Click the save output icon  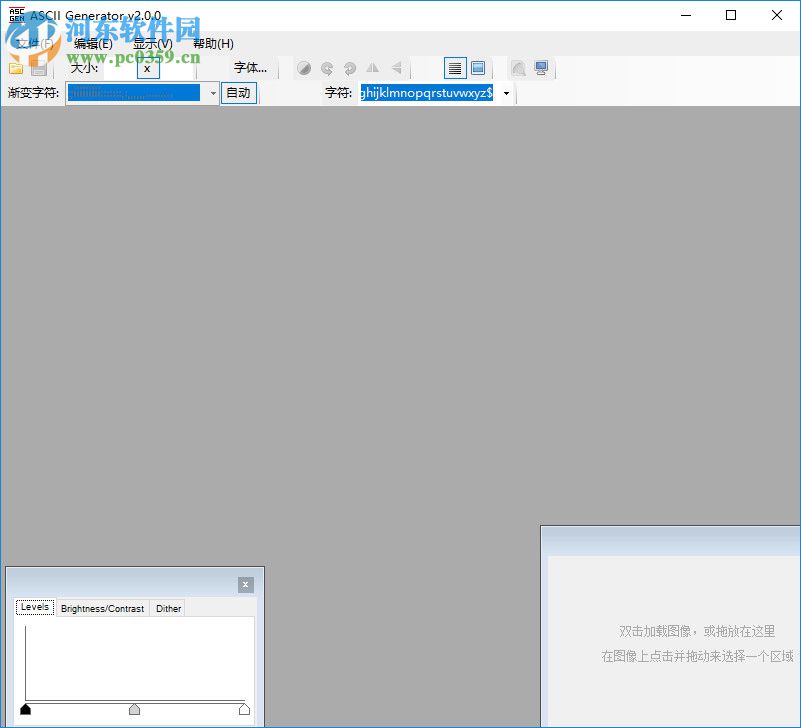(40, 68)
